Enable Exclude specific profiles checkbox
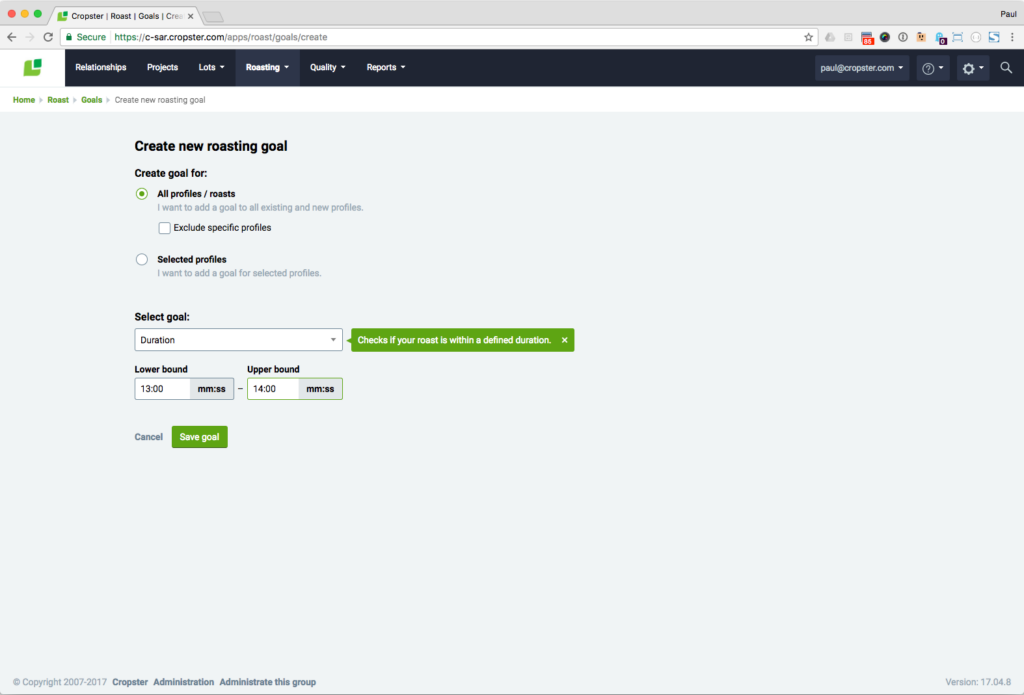Image resolution: width=1024 pixels, height=695 pixels. click(165, 228)
